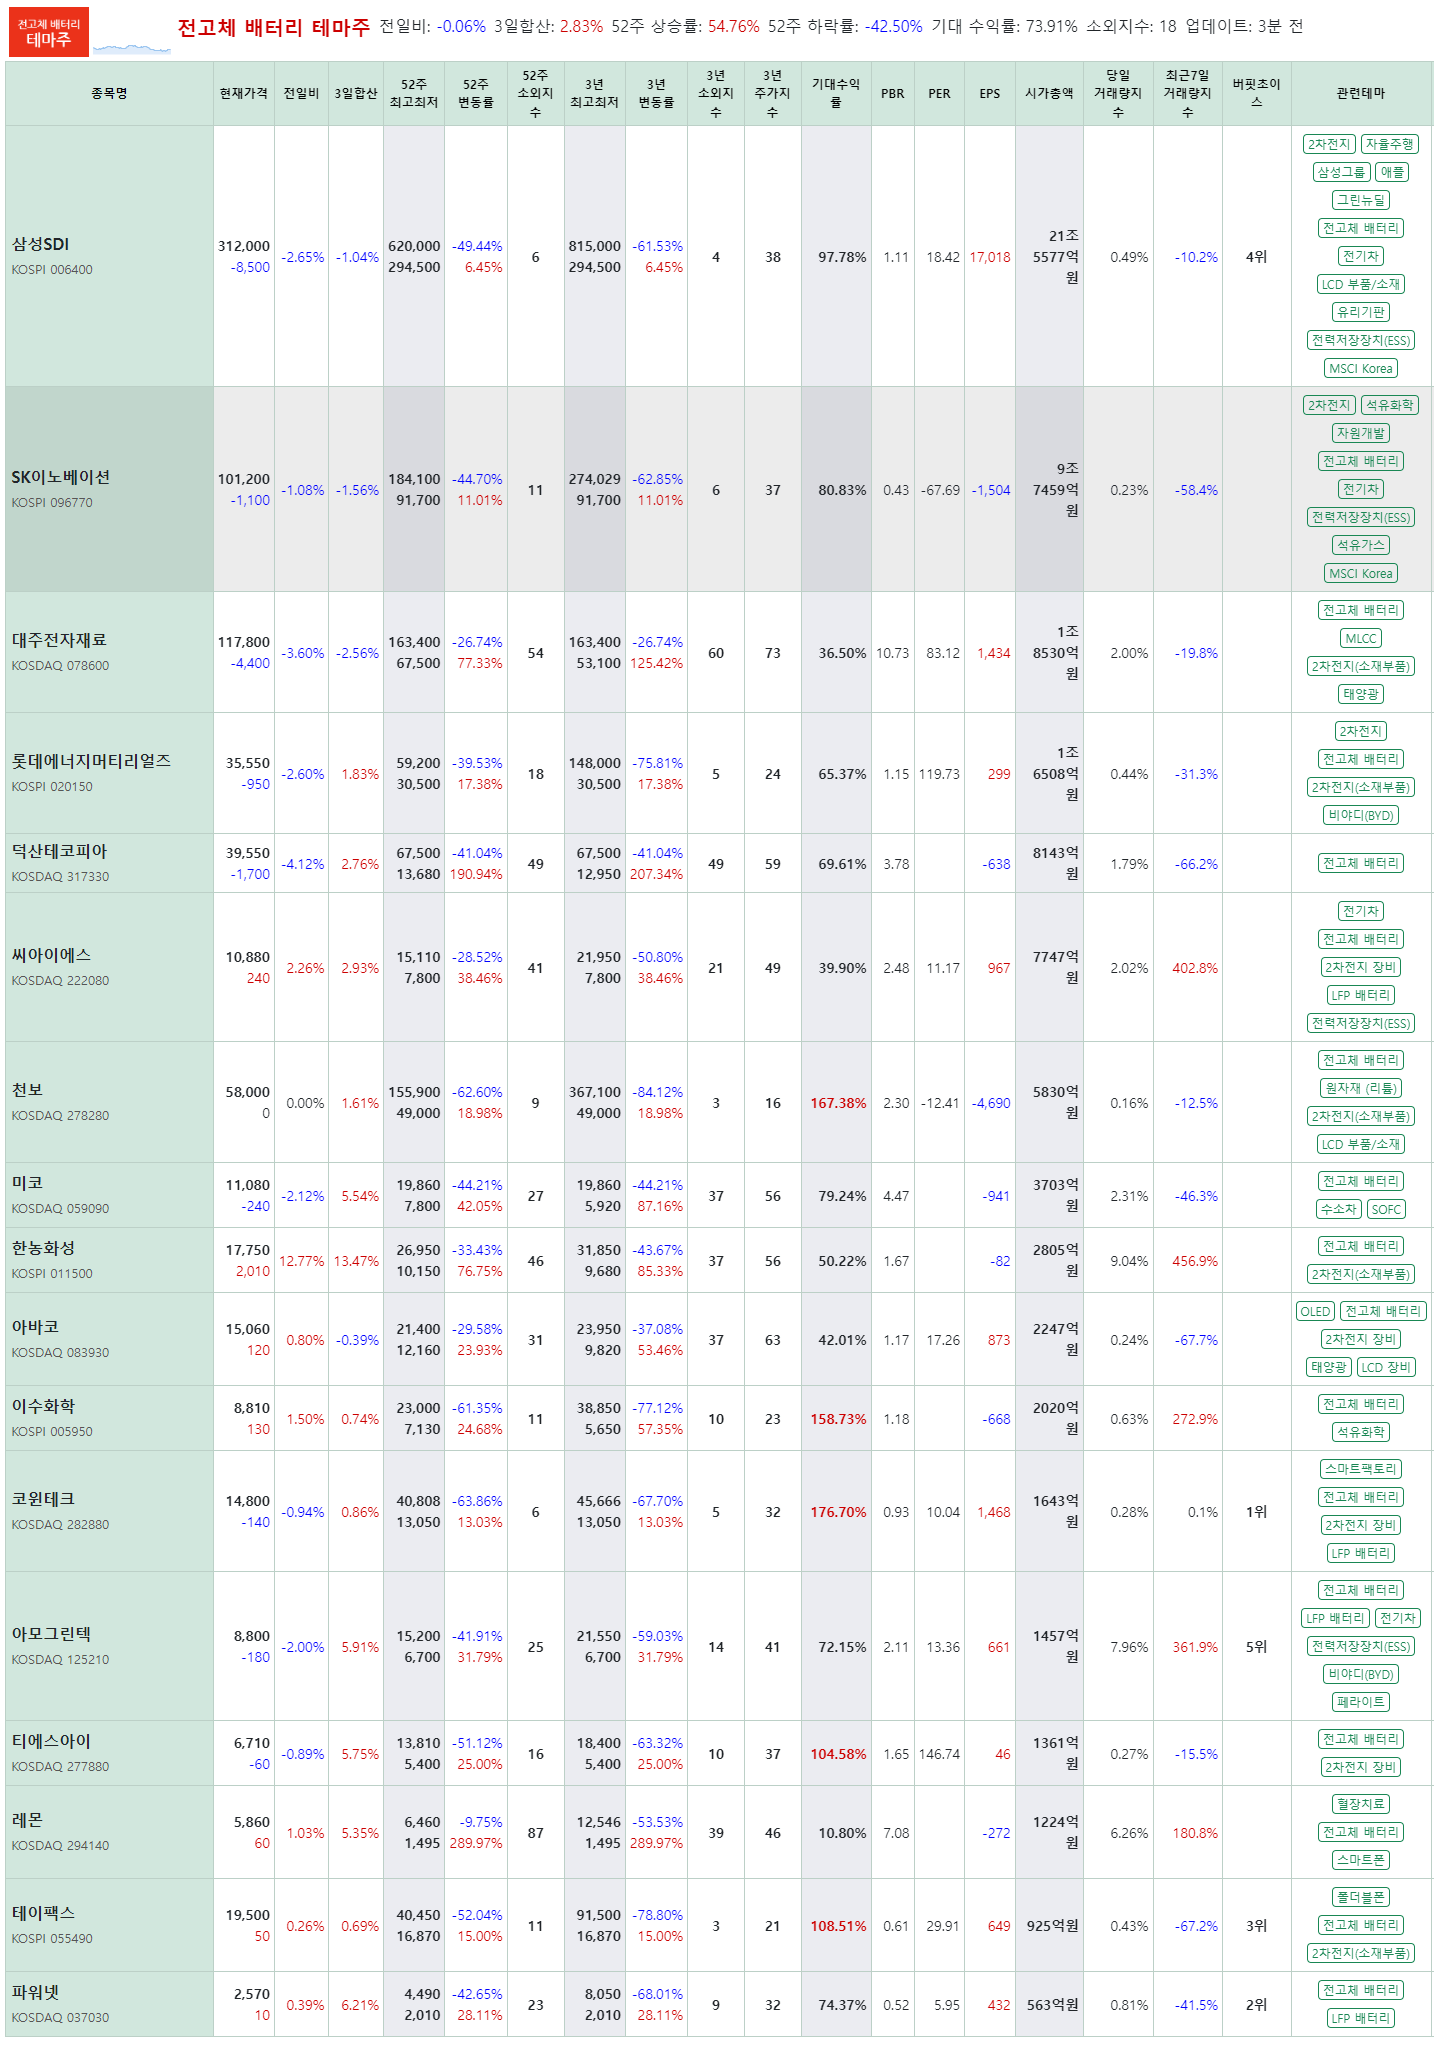Viewport: 1434px width, 2046px height.
Task: Sort by the 현재가격 column header
Action: pos(244,93)
